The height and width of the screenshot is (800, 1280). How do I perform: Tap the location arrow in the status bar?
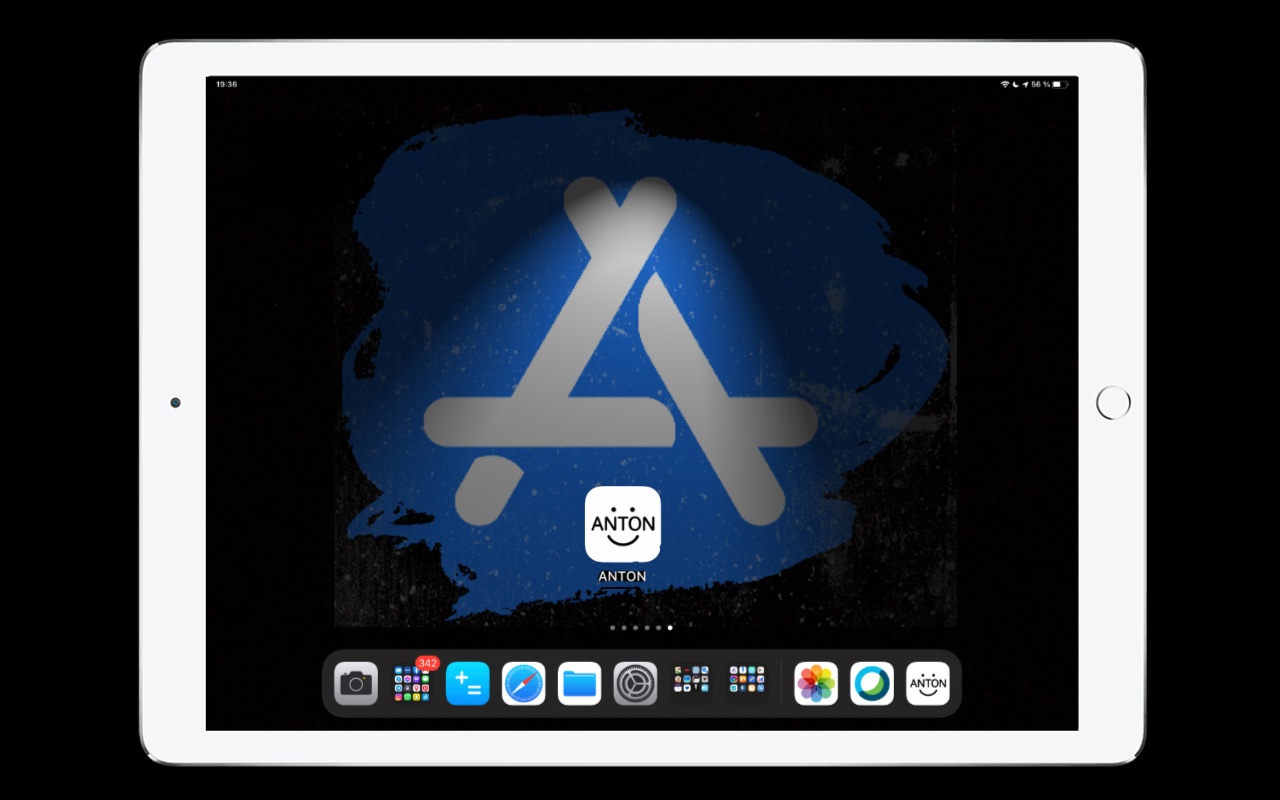point(1025,84)
